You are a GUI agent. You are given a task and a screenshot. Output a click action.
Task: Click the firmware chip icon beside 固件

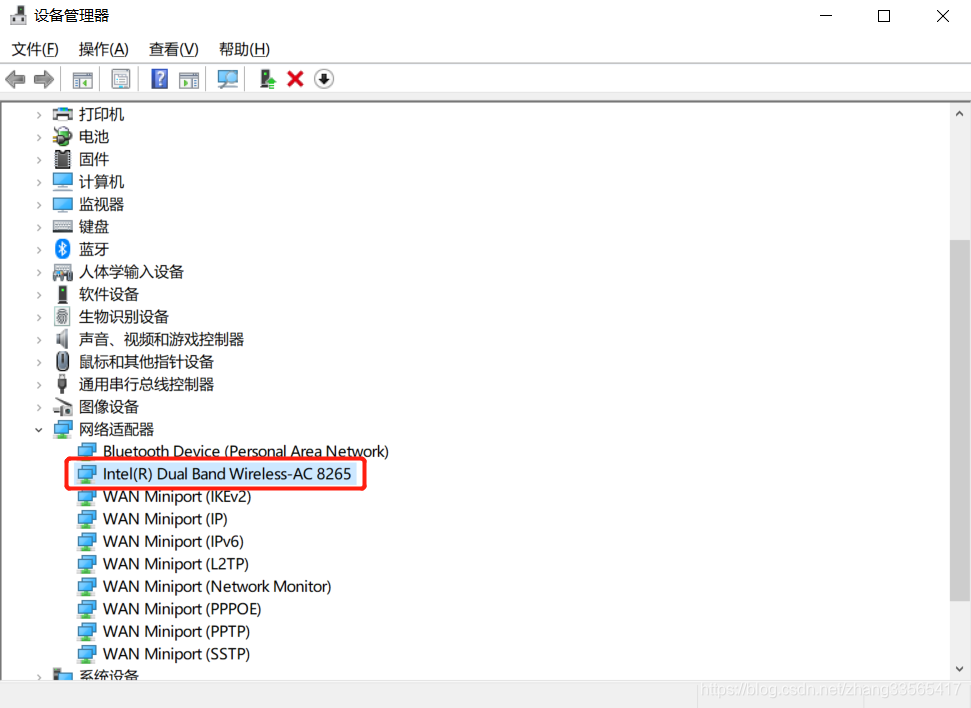[x=63, y=159]
